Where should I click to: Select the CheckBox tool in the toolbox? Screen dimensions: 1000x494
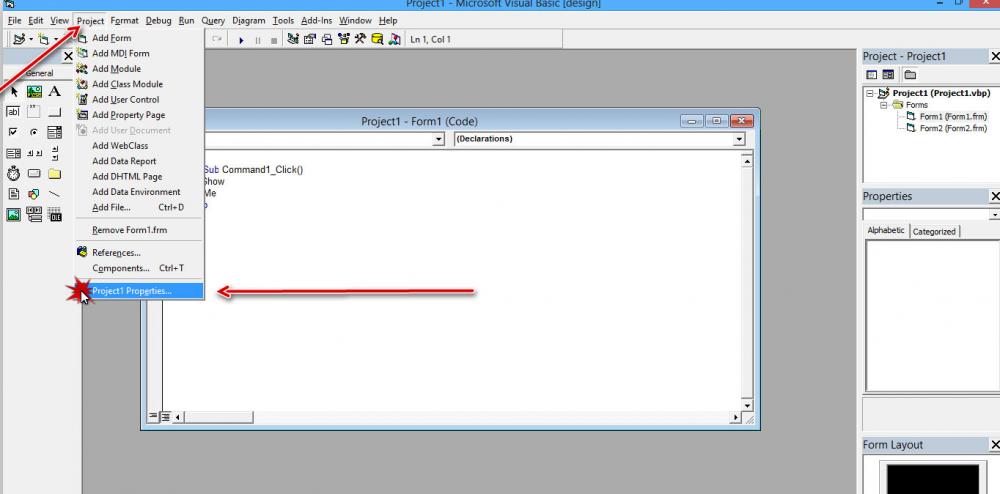coord(13,133)
